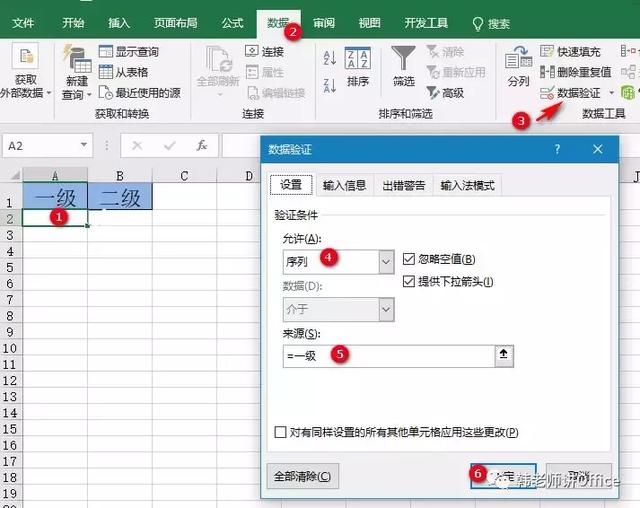Click the 确定 button in dialog

(x=503, y=476)
